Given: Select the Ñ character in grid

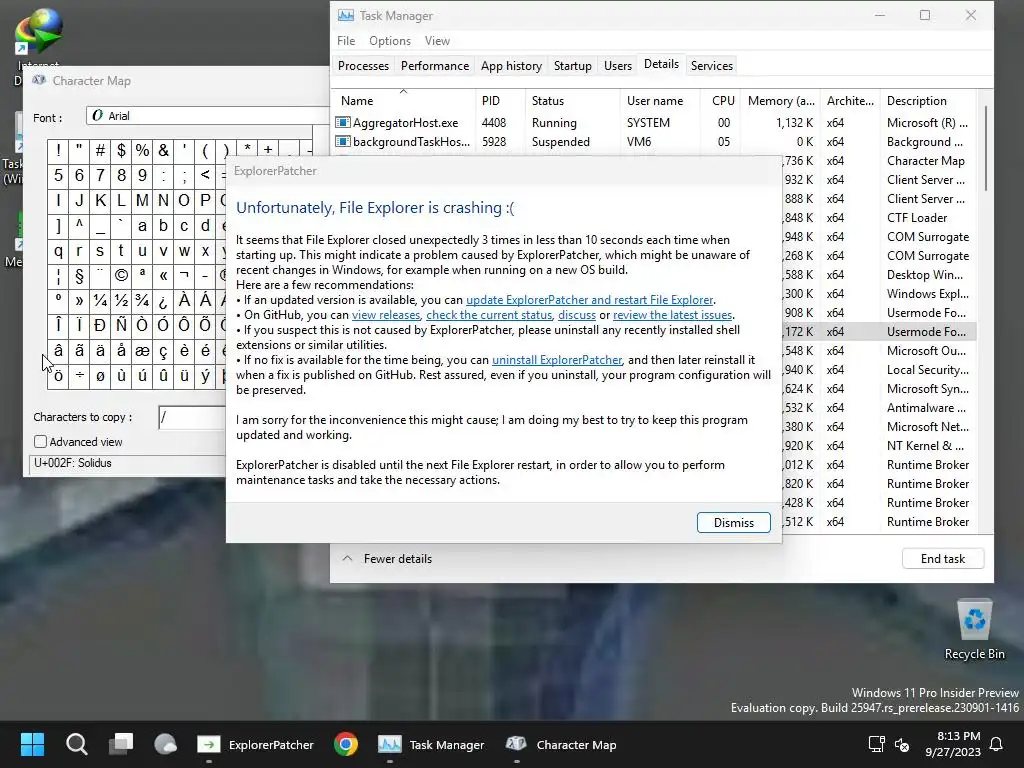Looking at the screenshot, I should pos(121,325).
